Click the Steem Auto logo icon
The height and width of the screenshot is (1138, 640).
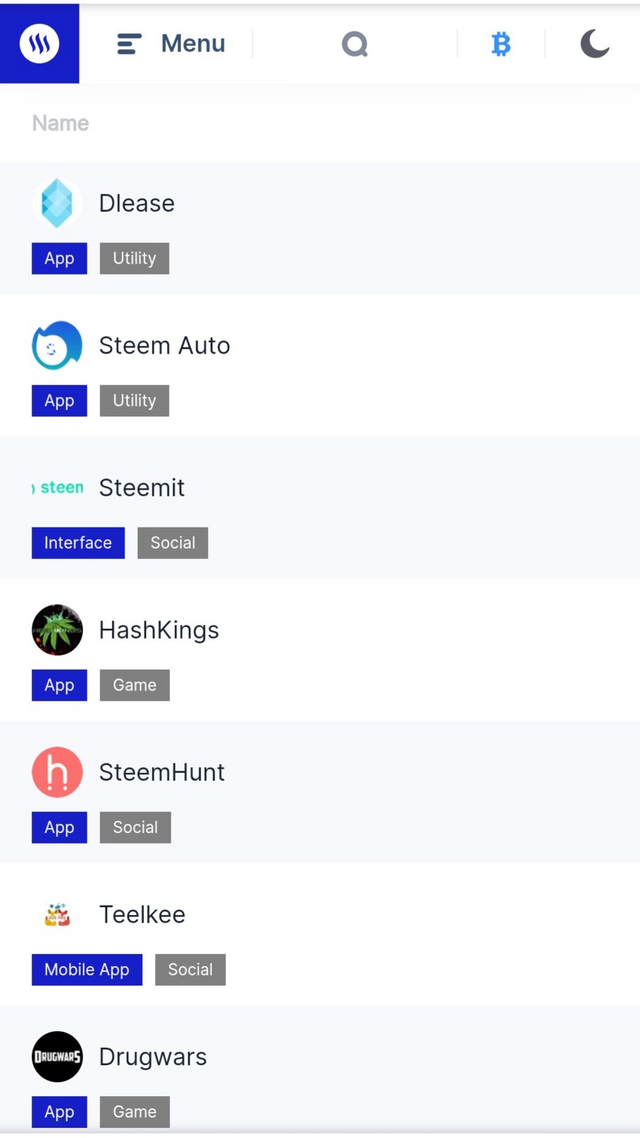tap(57, 345)
